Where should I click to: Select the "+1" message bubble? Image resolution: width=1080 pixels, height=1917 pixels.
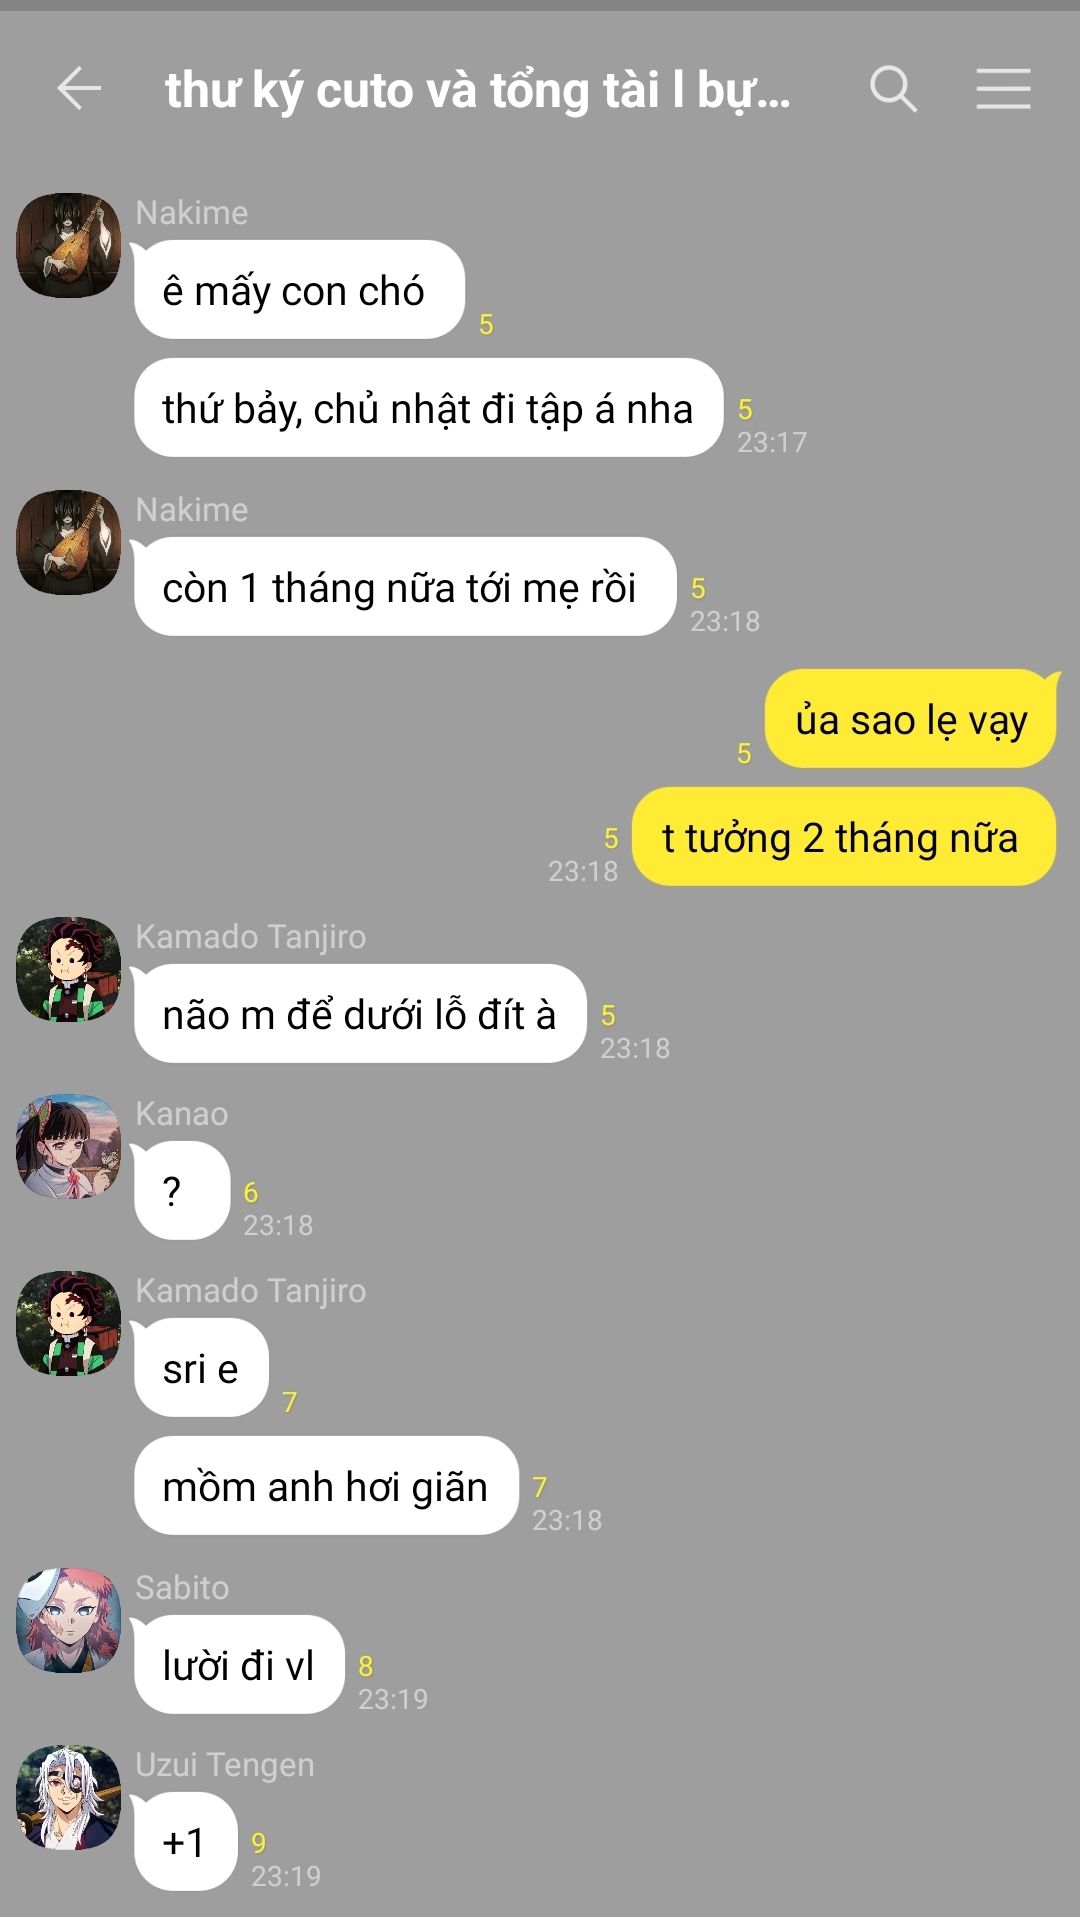[x=185, y=1842]
